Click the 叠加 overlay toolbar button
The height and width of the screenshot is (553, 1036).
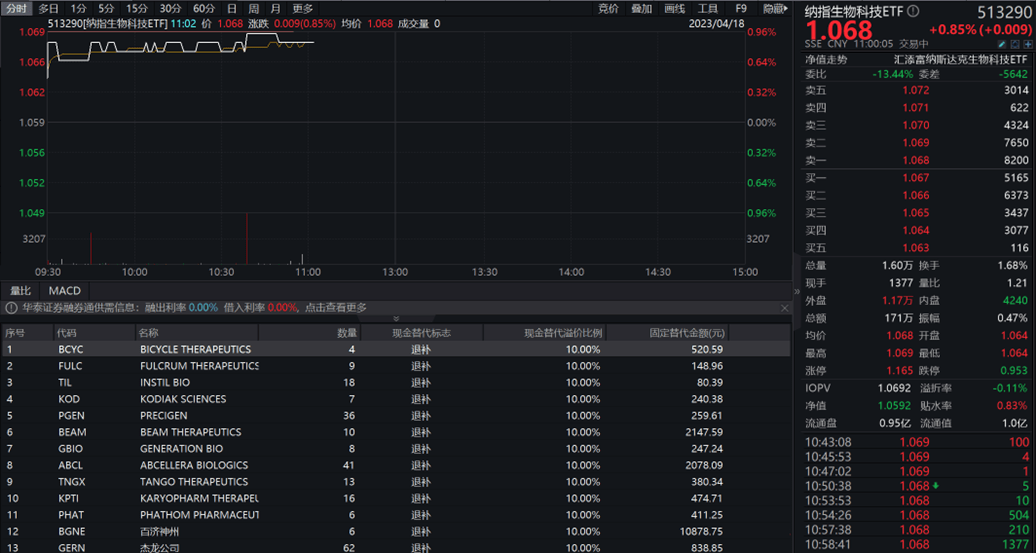pyautogui.click(x=642, y=9)
